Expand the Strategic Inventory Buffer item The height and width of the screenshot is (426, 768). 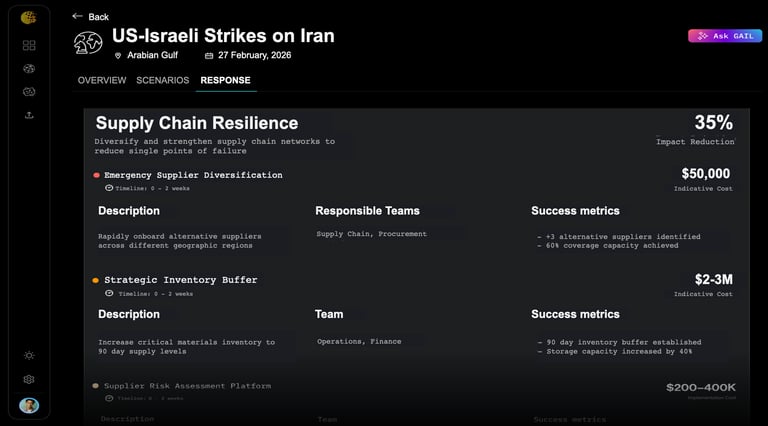[180, 280]
